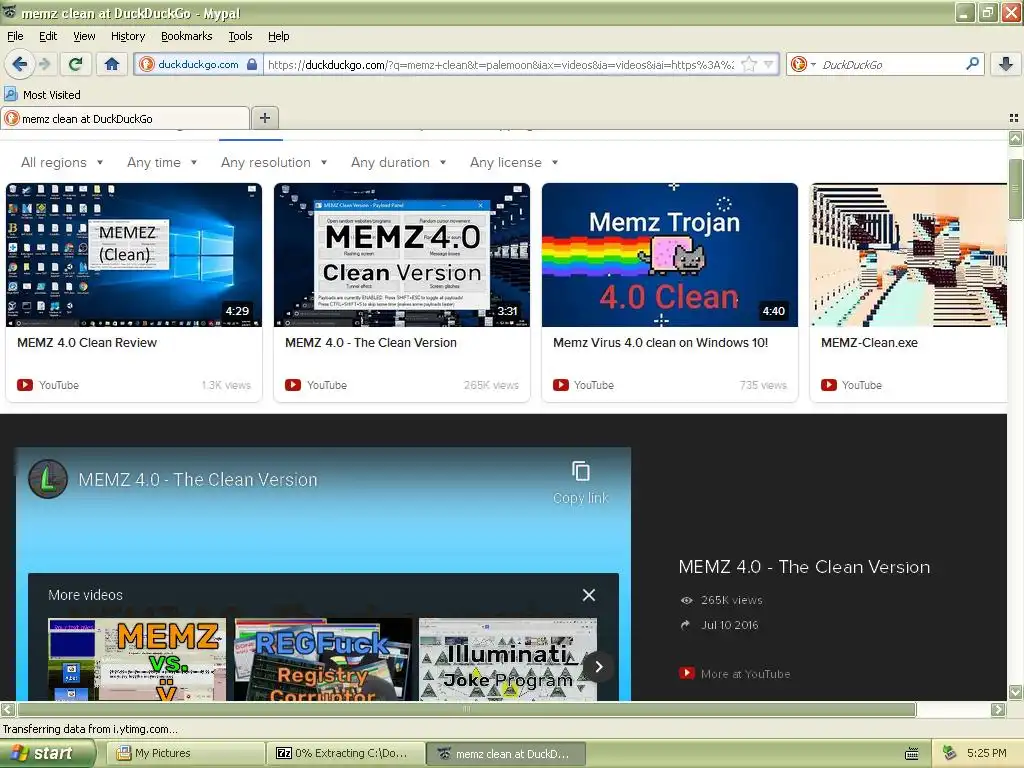
Task: Click the padlock site security icon
Action: [x=251, y=64]
